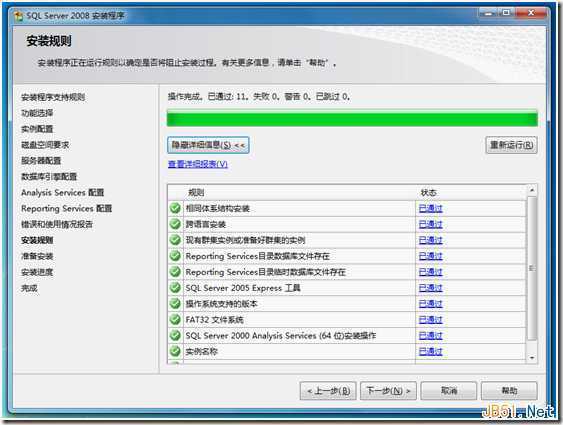
Task: Click the 取消 button
Action: (x=449, y=391)
